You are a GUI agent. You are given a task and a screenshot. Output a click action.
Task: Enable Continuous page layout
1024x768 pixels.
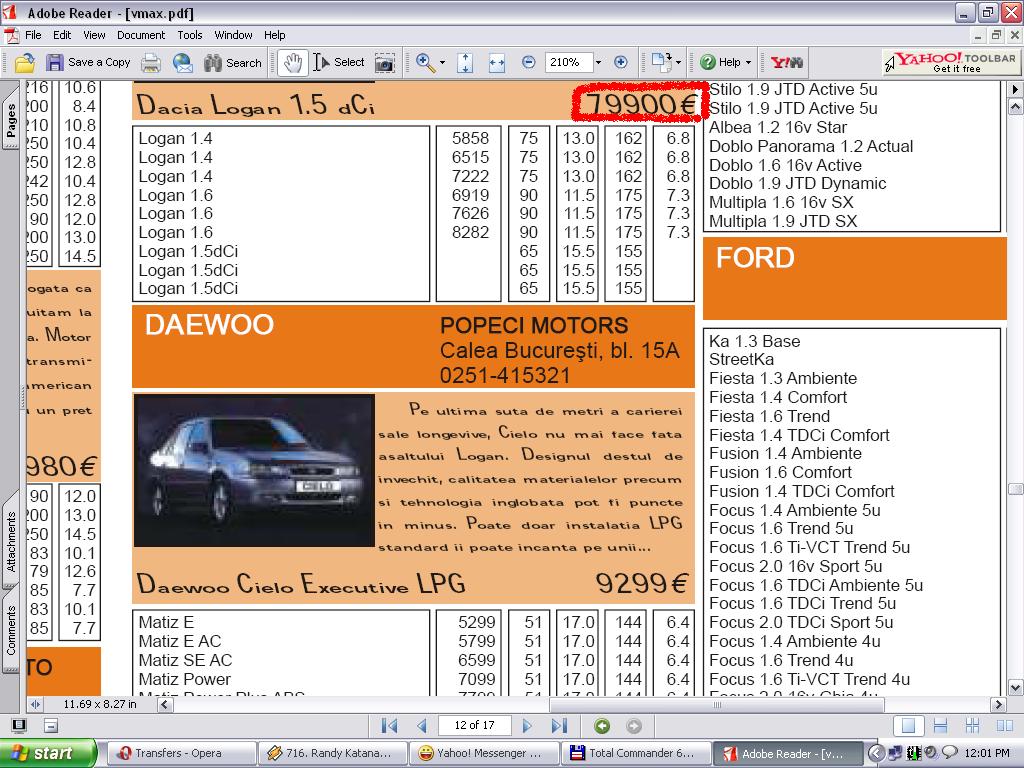940,725
